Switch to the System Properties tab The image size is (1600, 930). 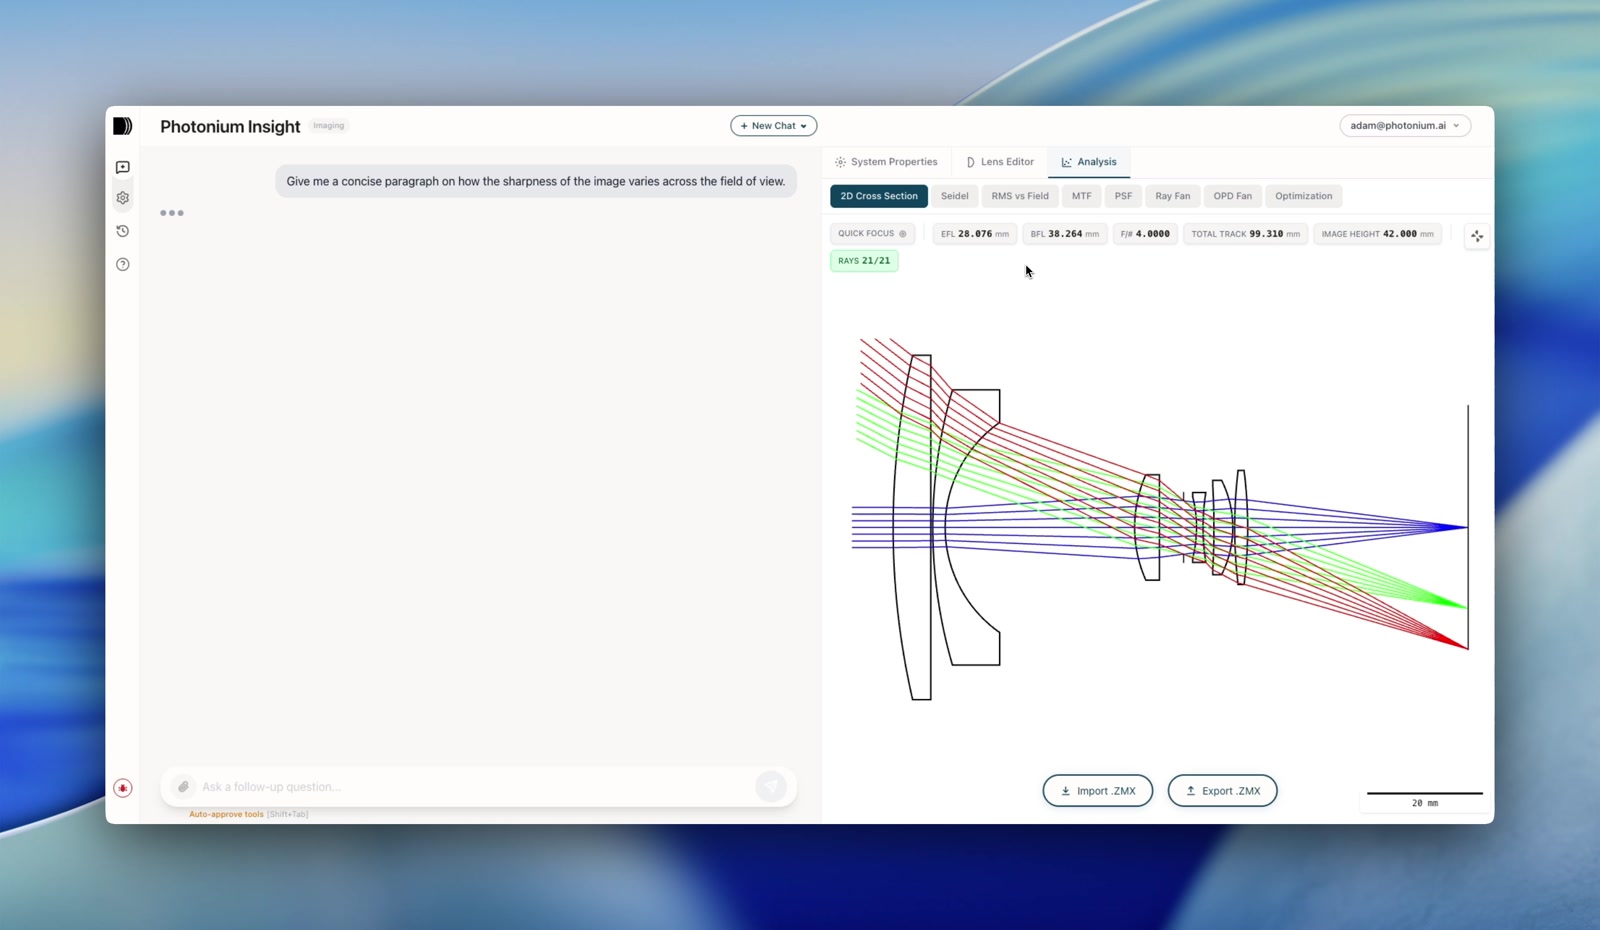886,162
